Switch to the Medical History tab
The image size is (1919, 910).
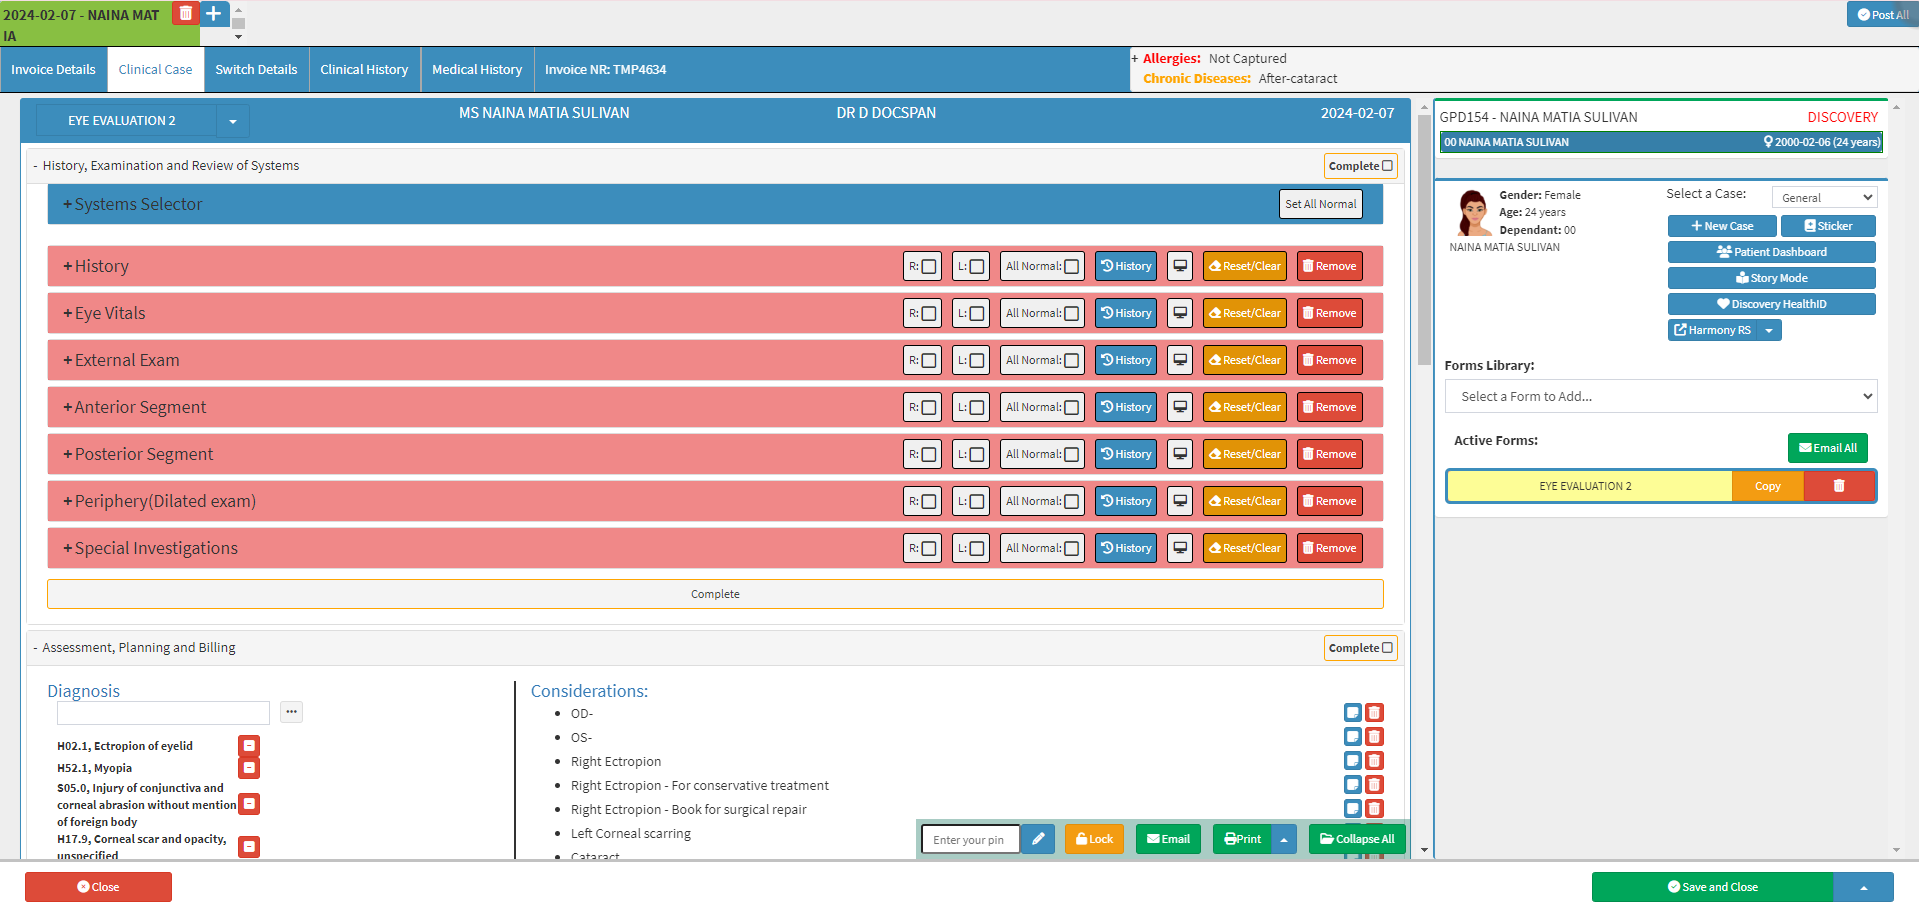(477, 70)
